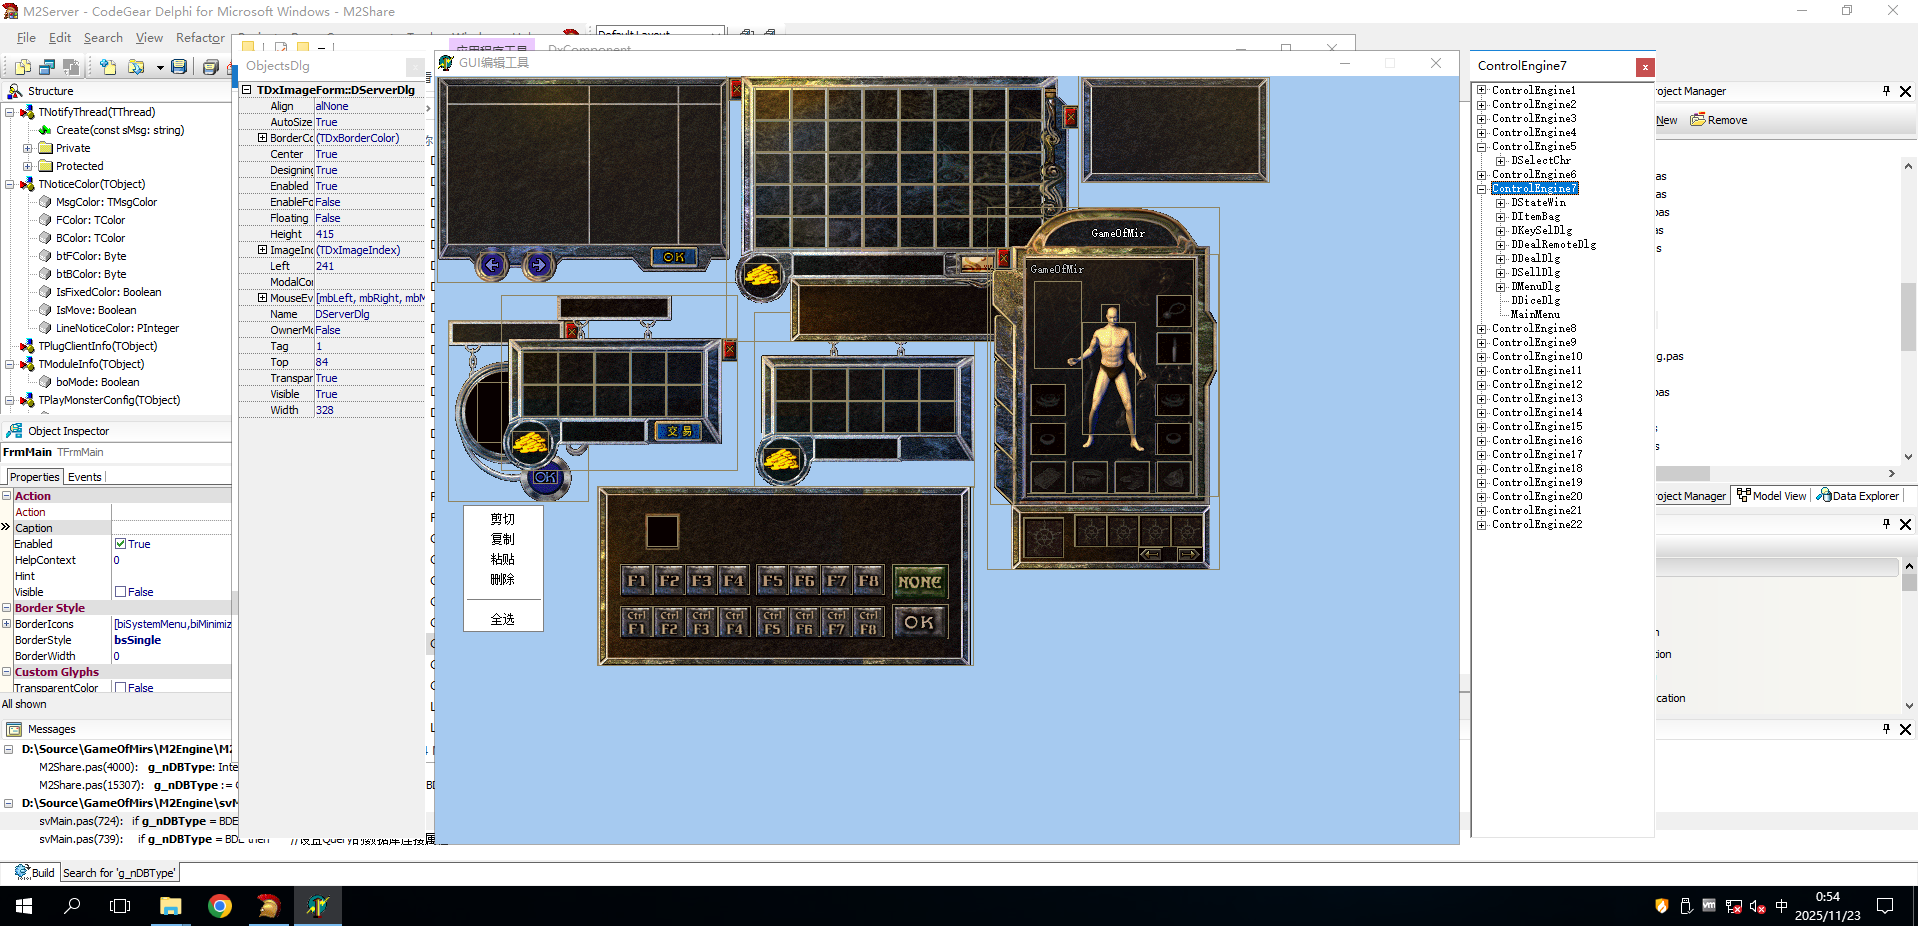
Task: Click the blue right arrow button in GUI editor
Action: pyautogui.click(x=539, y=265)
